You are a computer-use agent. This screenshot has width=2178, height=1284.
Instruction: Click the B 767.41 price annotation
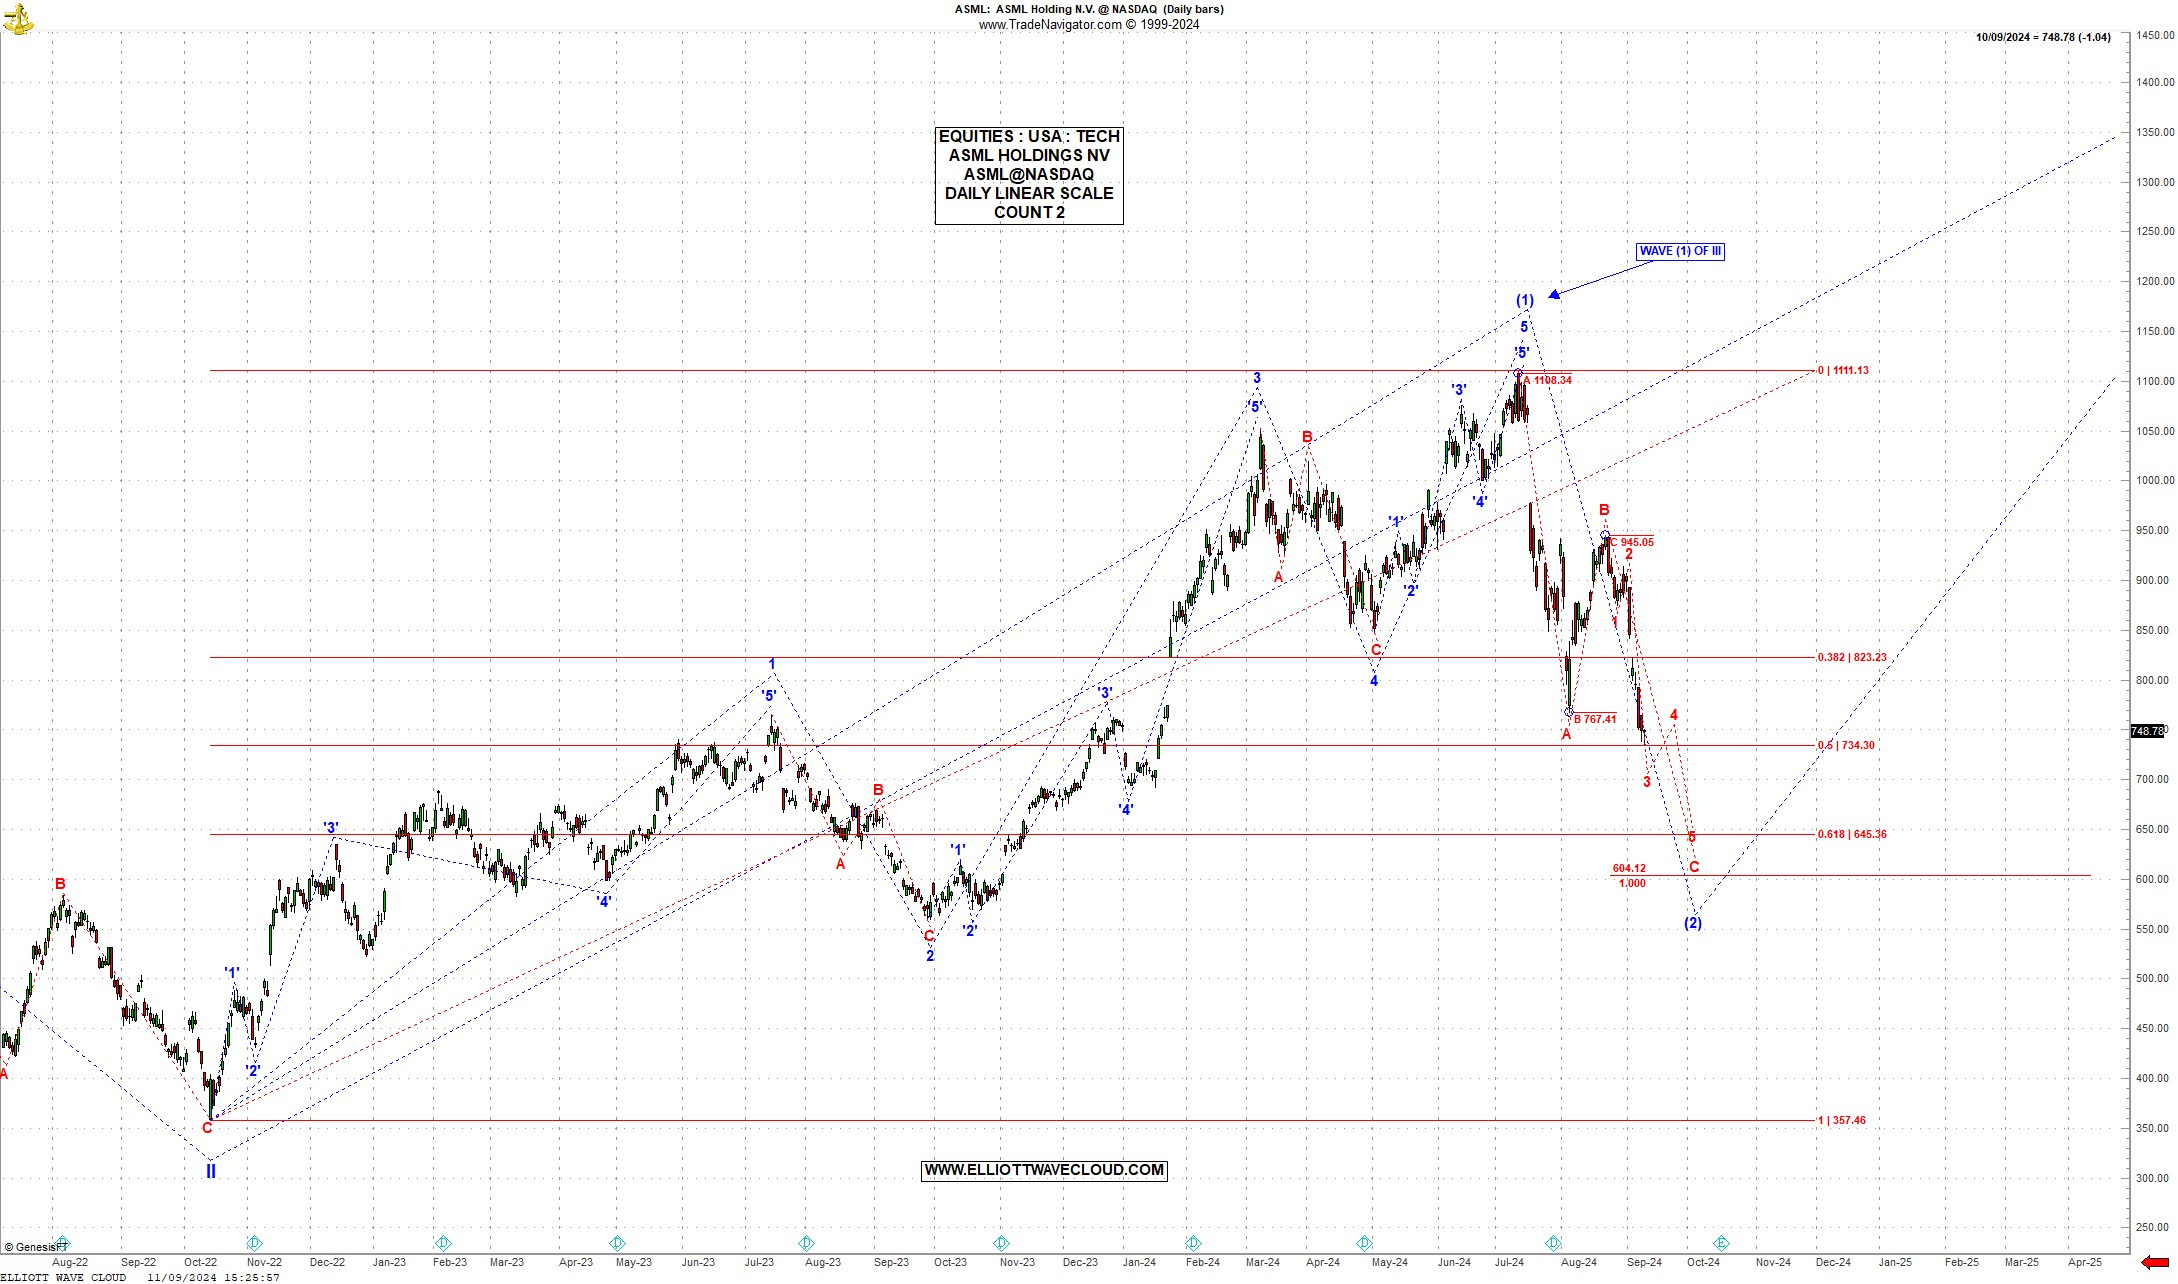(x=1596, y=718)
